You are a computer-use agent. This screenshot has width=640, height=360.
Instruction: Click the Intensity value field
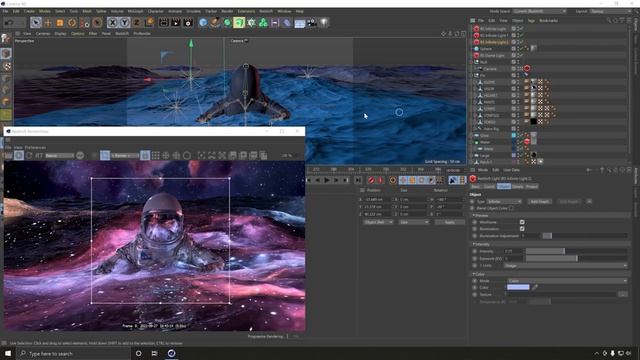[x=513, y=251]
